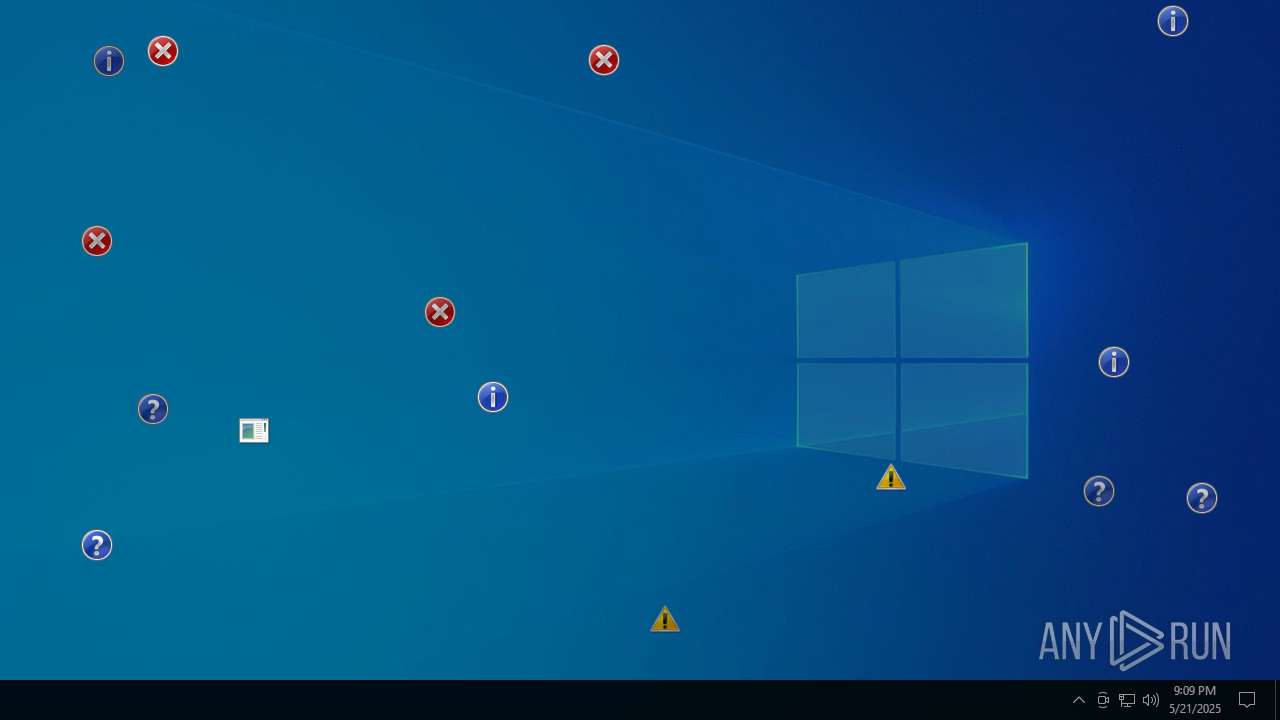
Task: Open the clock showing 9:09 PM
Action: point(1195,700)
